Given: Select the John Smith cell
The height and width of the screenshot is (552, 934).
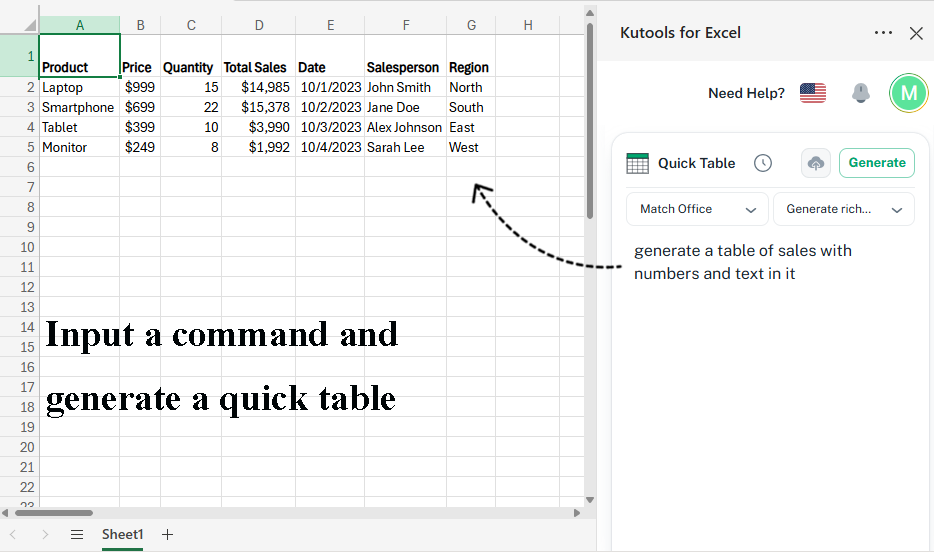Looking at the screenshot, I should click(x=405, y=87).
